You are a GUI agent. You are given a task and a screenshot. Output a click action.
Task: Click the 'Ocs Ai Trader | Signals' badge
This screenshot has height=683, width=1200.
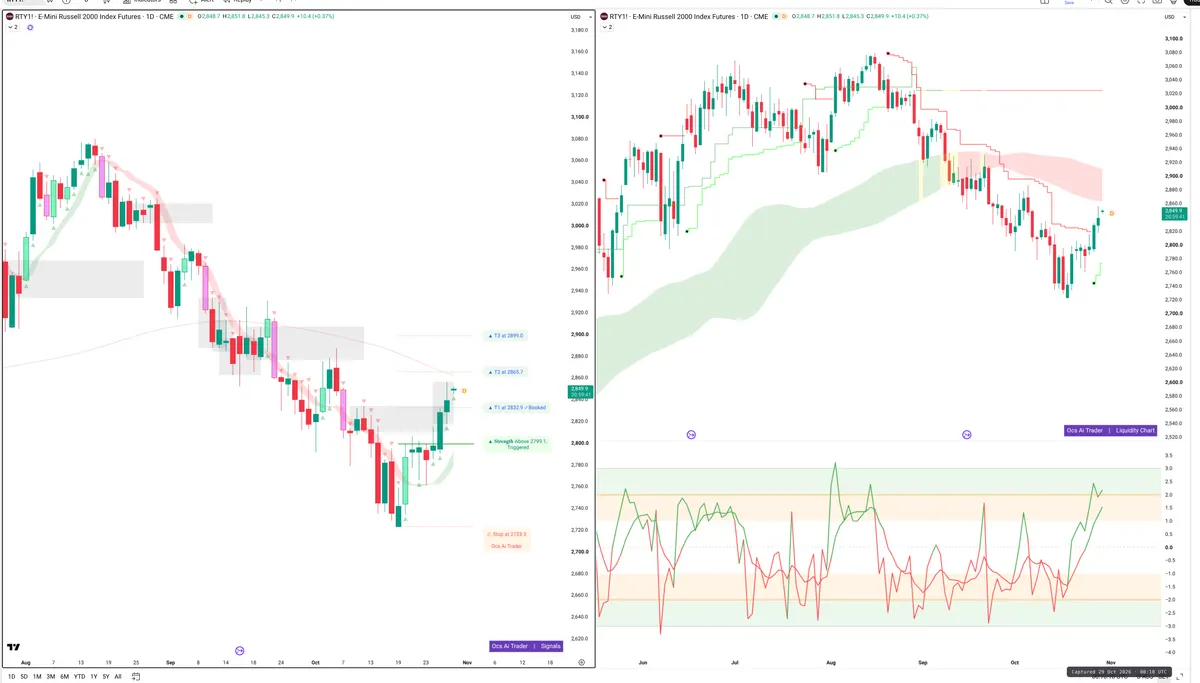pos(527,646)
